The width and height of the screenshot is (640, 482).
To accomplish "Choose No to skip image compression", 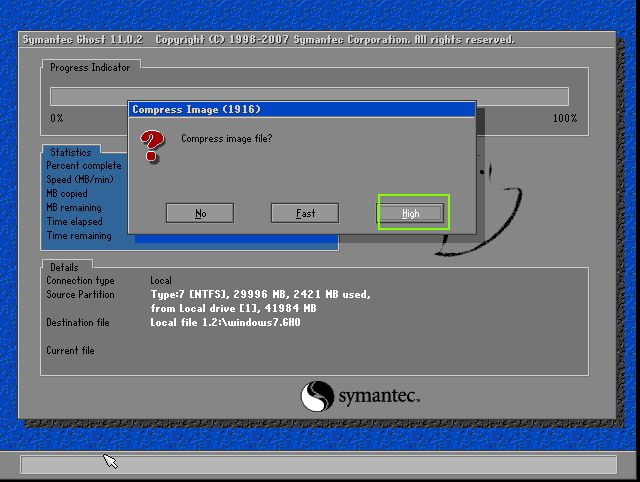I will (x=200, y=213).
